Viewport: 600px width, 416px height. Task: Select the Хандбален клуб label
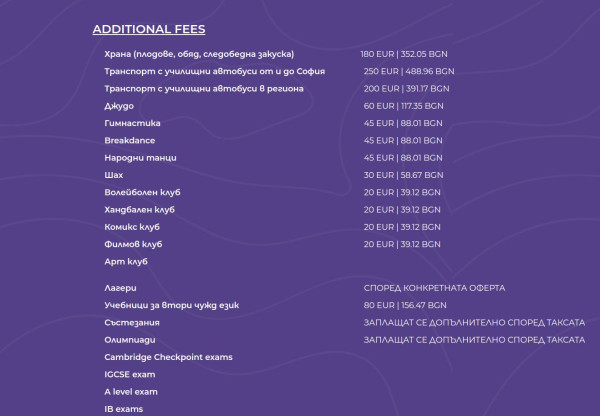139,210
